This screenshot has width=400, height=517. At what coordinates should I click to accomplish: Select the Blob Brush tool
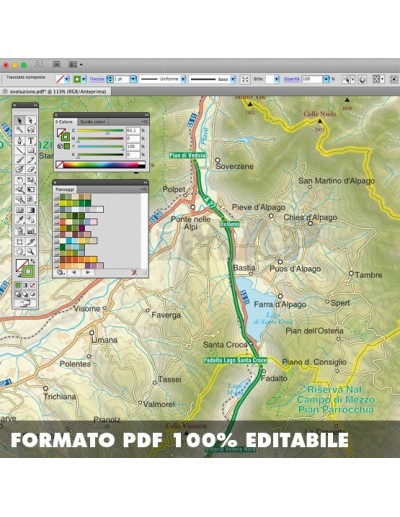tap(20, 169)
